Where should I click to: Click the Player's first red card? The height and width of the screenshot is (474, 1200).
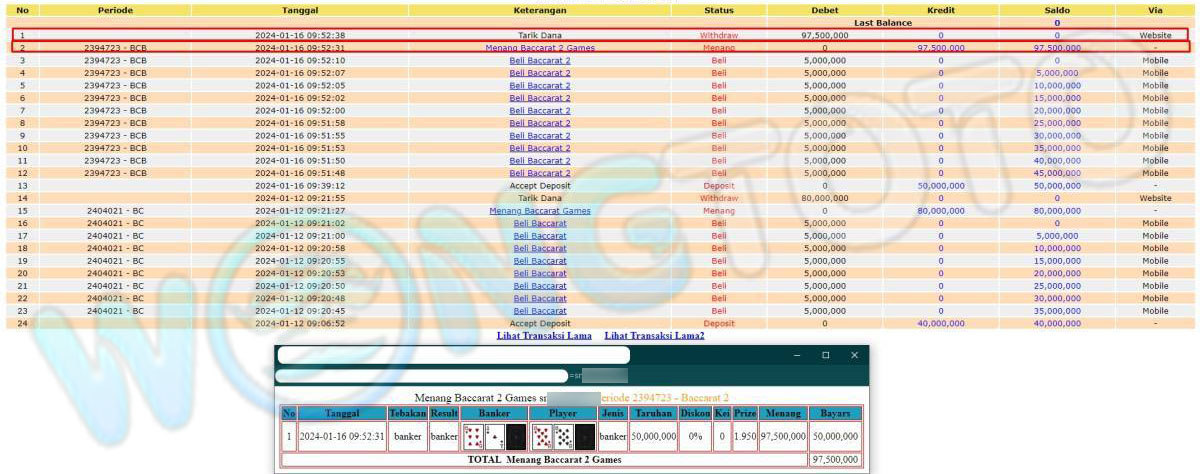tap(542, 437)
